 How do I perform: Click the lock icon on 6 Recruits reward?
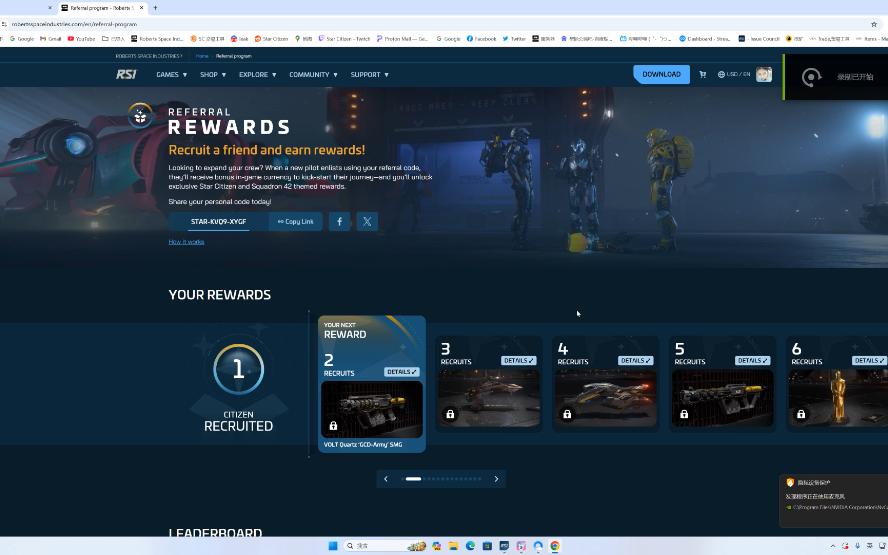click(801, 414)
